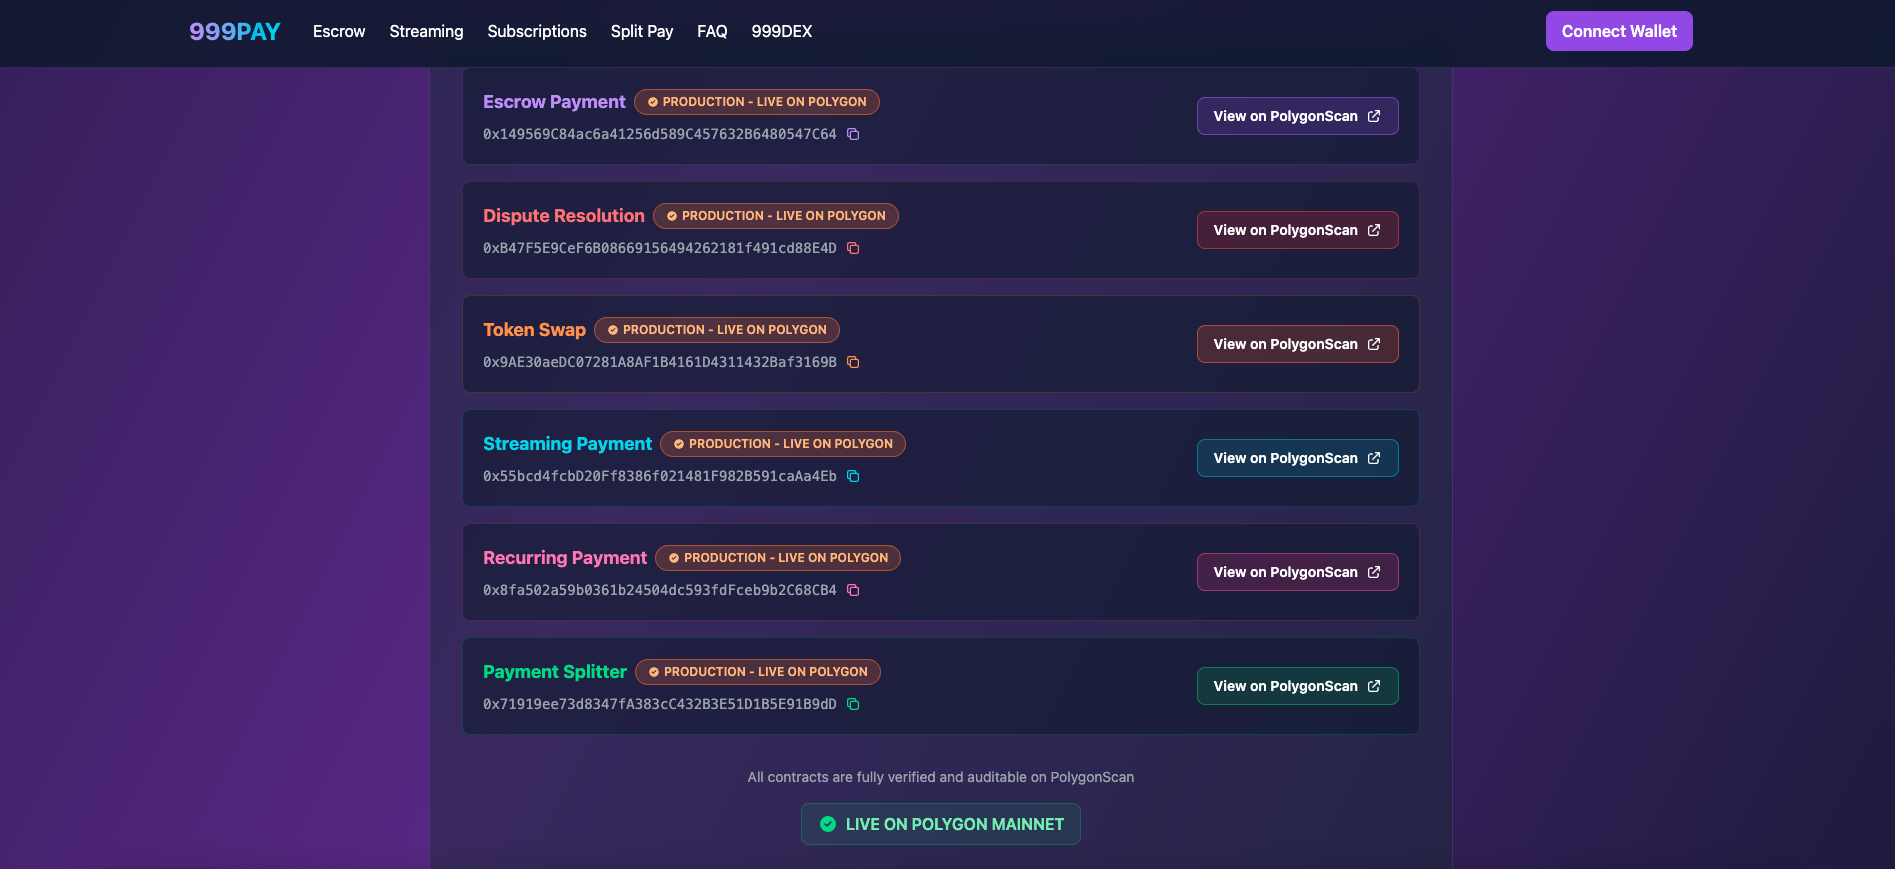The width and height of the screenshot is (1895, 869).
Task: Click Production badge beside Payment Splitter
Action: point(758,672)
